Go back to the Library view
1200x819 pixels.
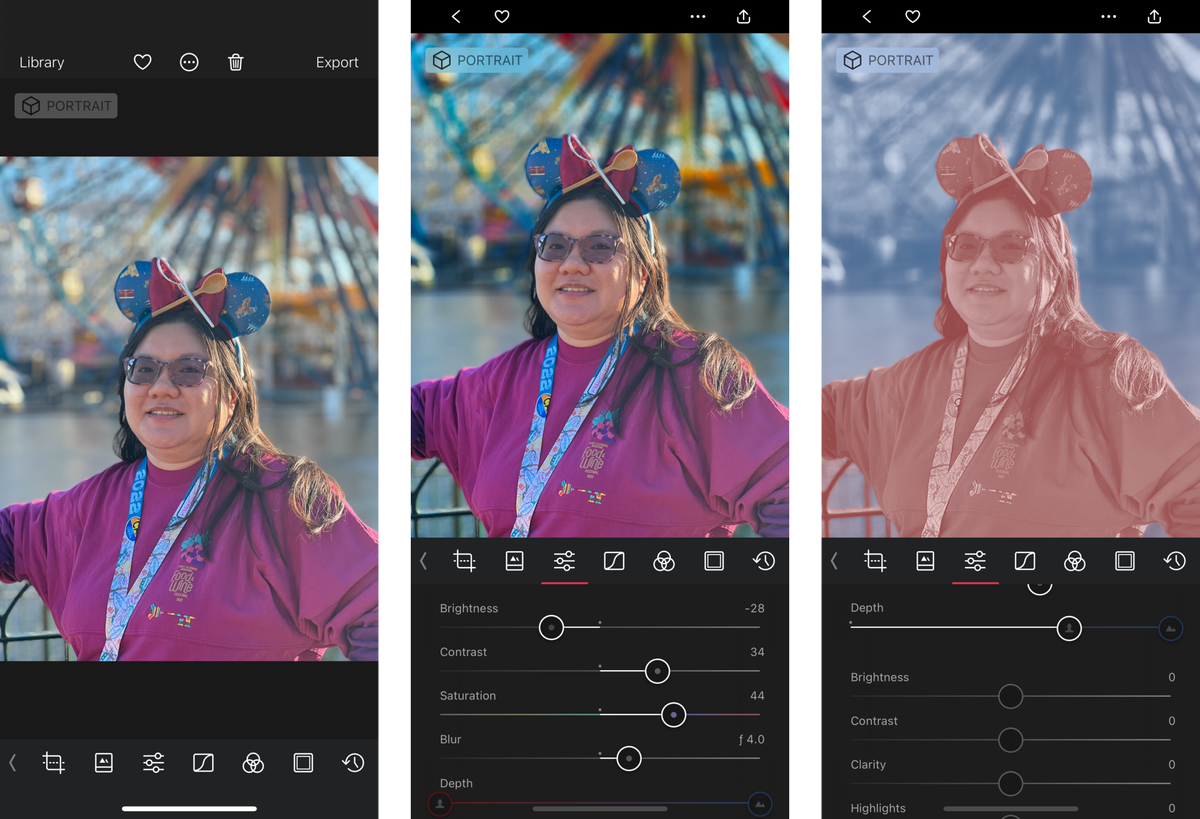(41, 62)
